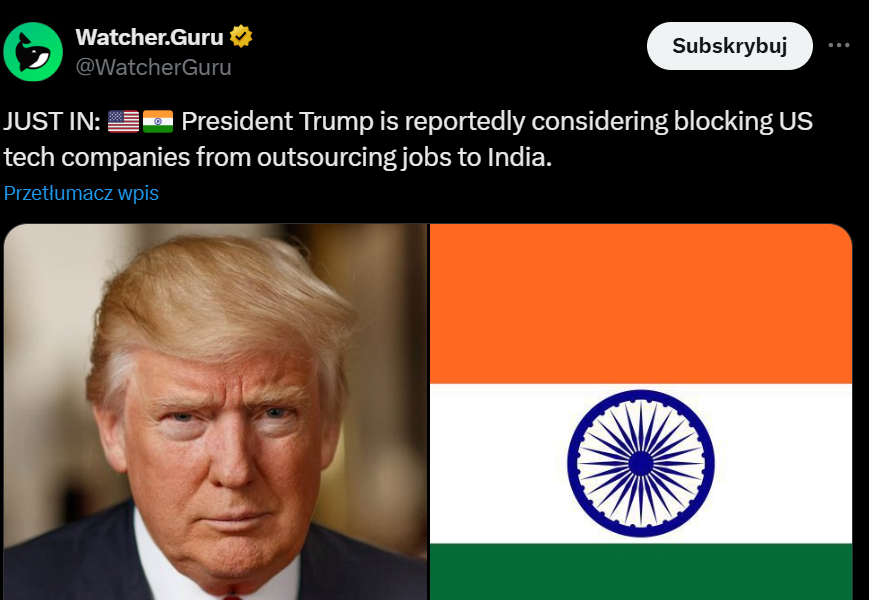Click 'India.' at end of post
Viewport: 869px width, 600px height.
[x=520, y=158]
